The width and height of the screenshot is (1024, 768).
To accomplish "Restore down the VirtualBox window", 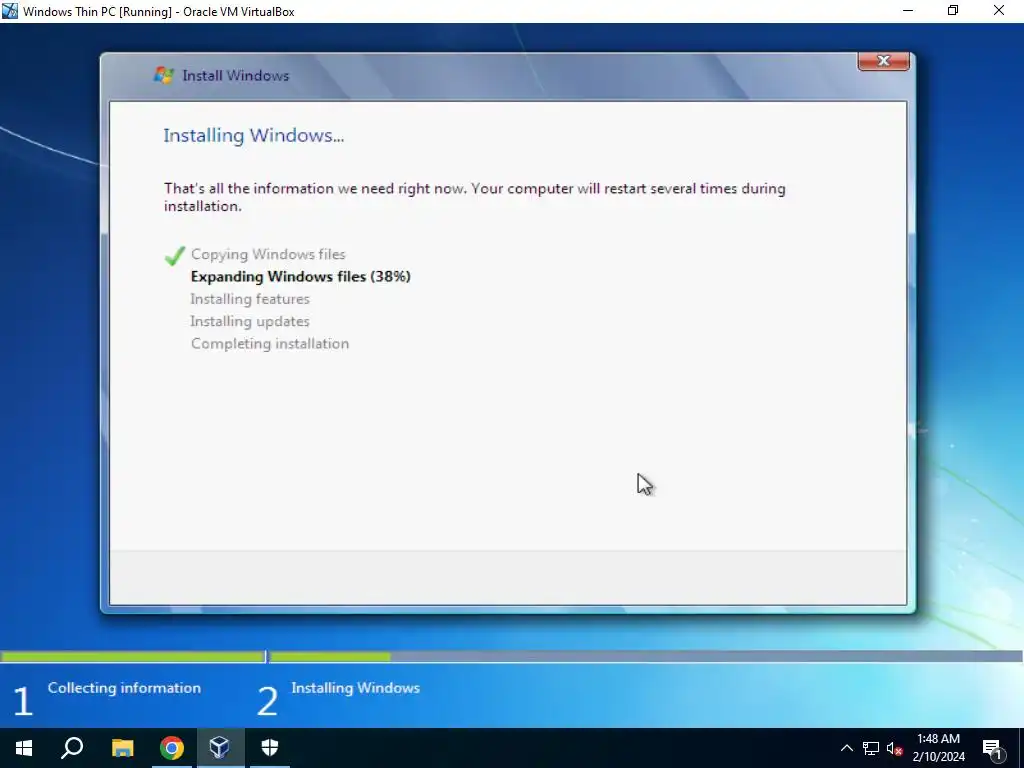I will (953, 11).
